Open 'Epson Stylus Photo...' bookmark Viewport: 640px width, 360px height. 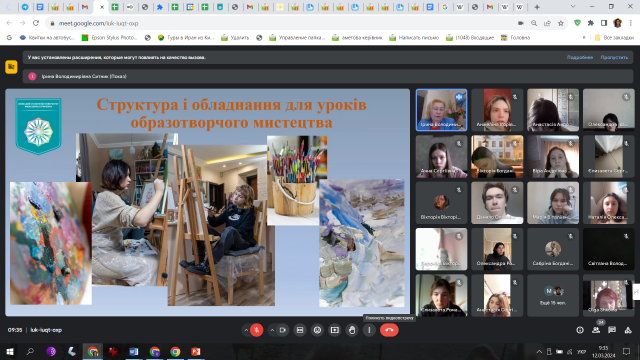tap(109, 38)
